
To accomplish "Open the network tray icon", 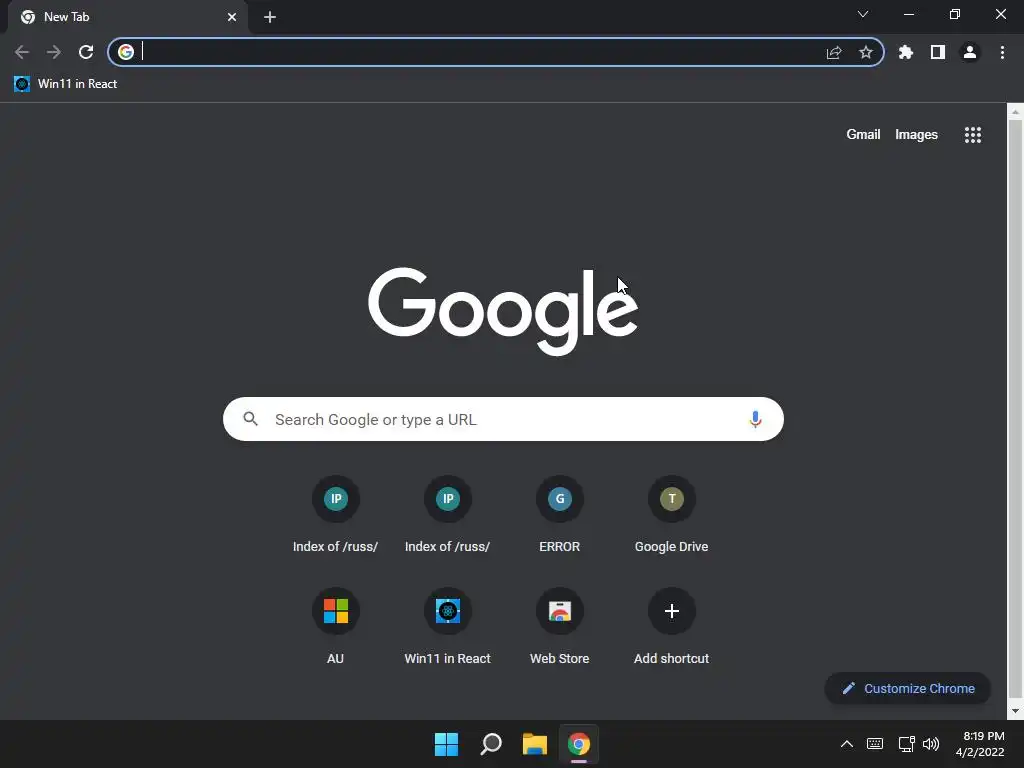I will click(906, 744).
